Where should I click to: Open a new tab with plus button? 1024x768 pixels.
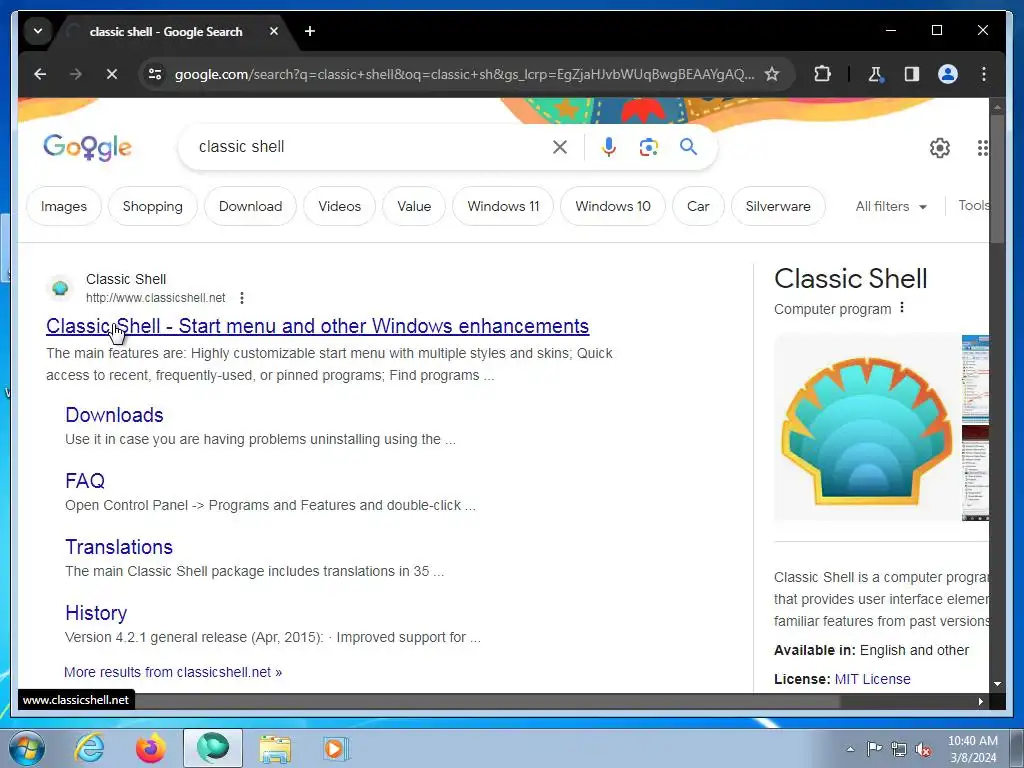[x=310, y=31]
